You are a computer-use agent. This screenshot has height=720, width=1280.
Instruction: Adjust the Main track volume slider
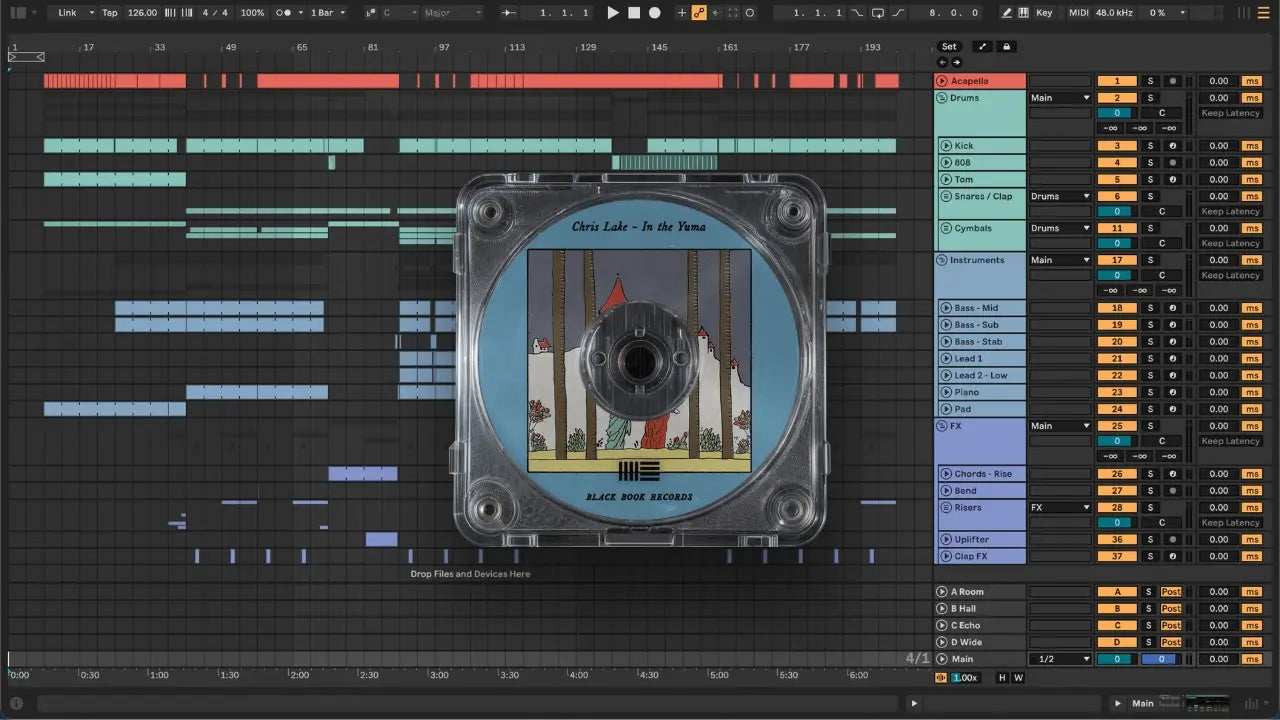1117,660
